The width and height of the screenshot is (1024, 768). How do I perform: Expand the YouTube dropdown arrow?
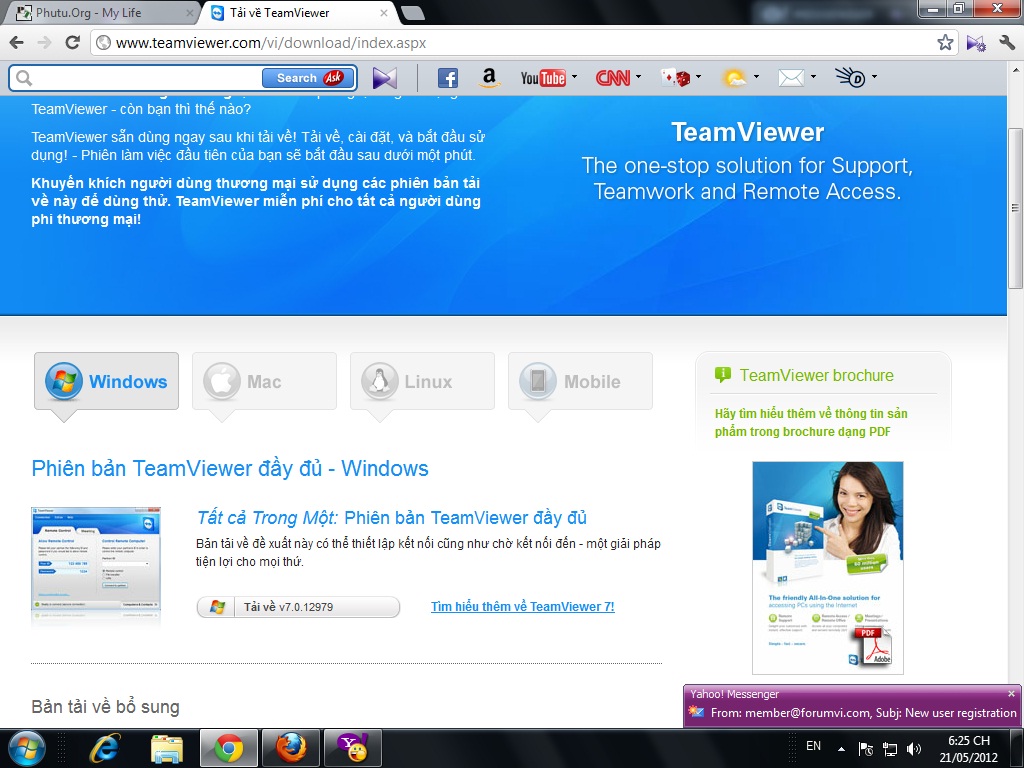pos(575,77)
